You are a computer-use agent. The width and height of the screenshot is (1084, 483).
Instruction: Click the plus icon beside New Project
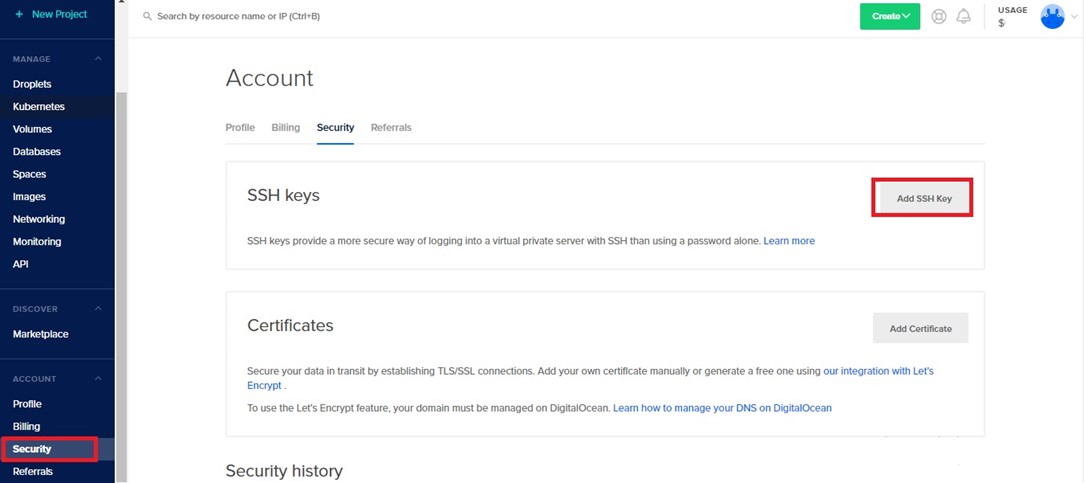point(19,14)
